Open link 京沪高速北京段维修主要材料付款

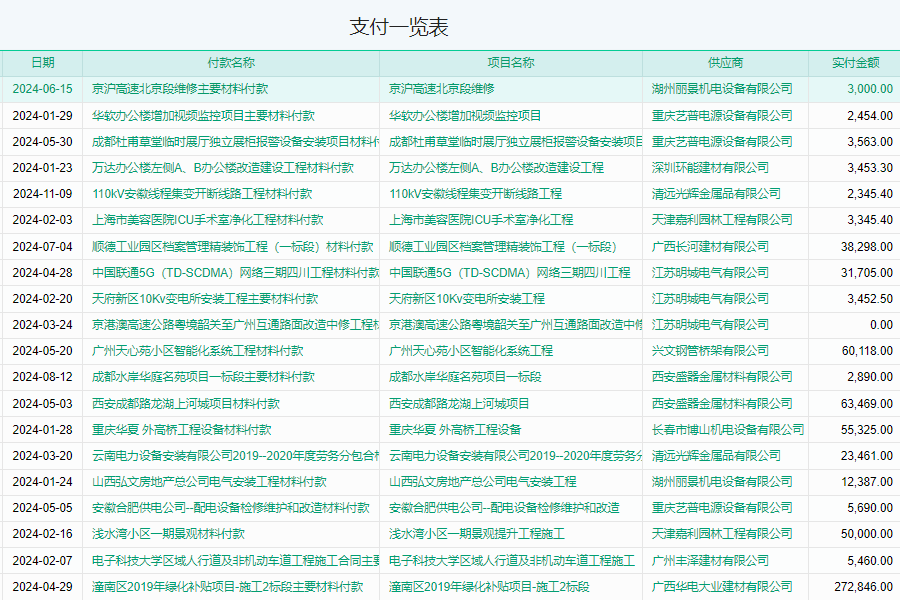[x=180, y=89]
